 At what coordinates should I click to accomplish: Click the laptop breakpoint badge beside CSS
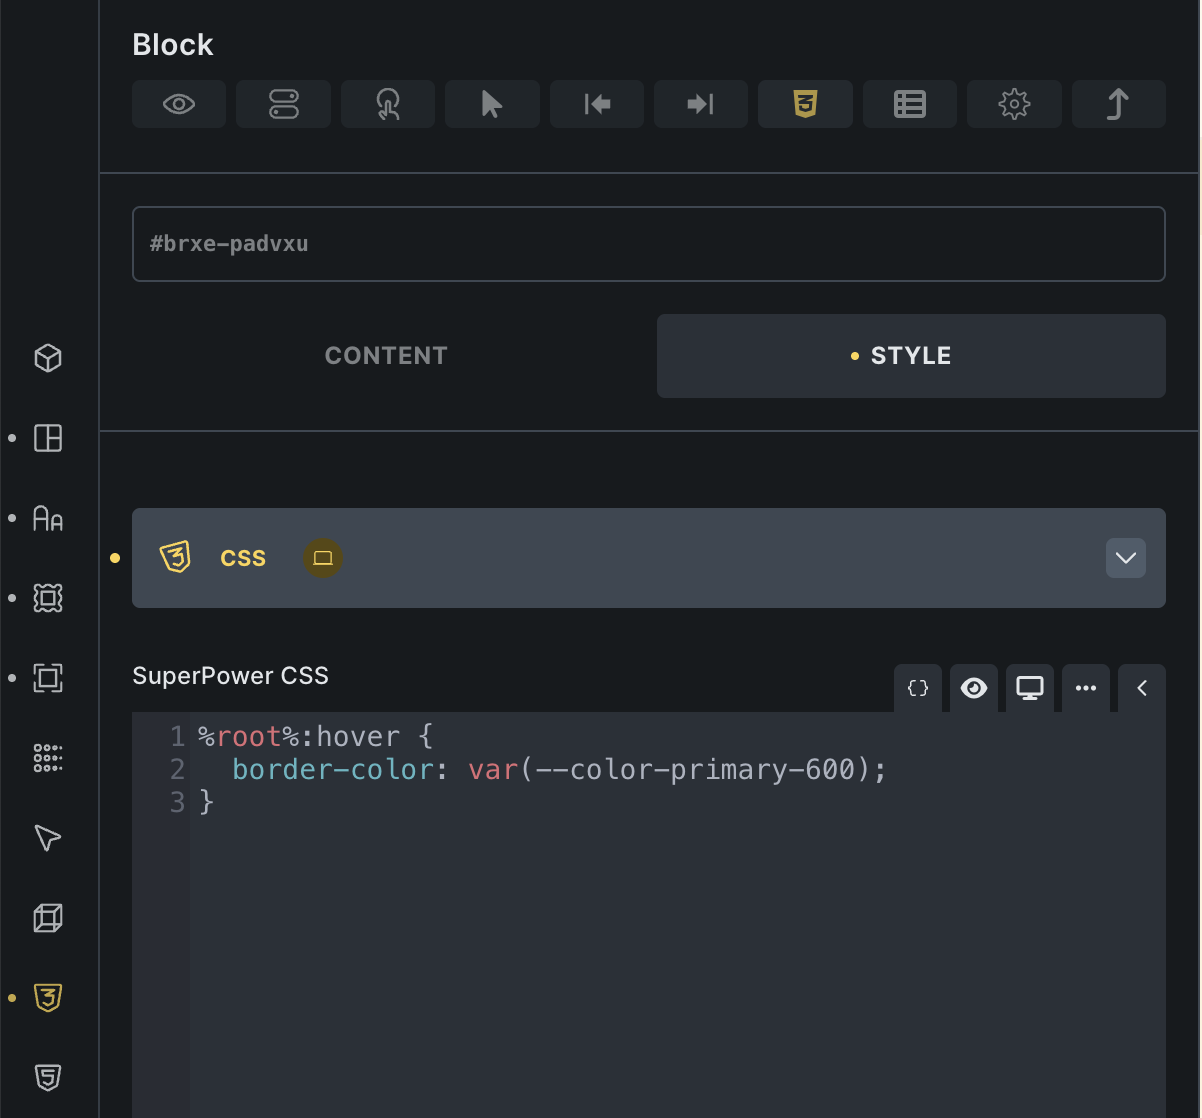(x=323, y=558)
